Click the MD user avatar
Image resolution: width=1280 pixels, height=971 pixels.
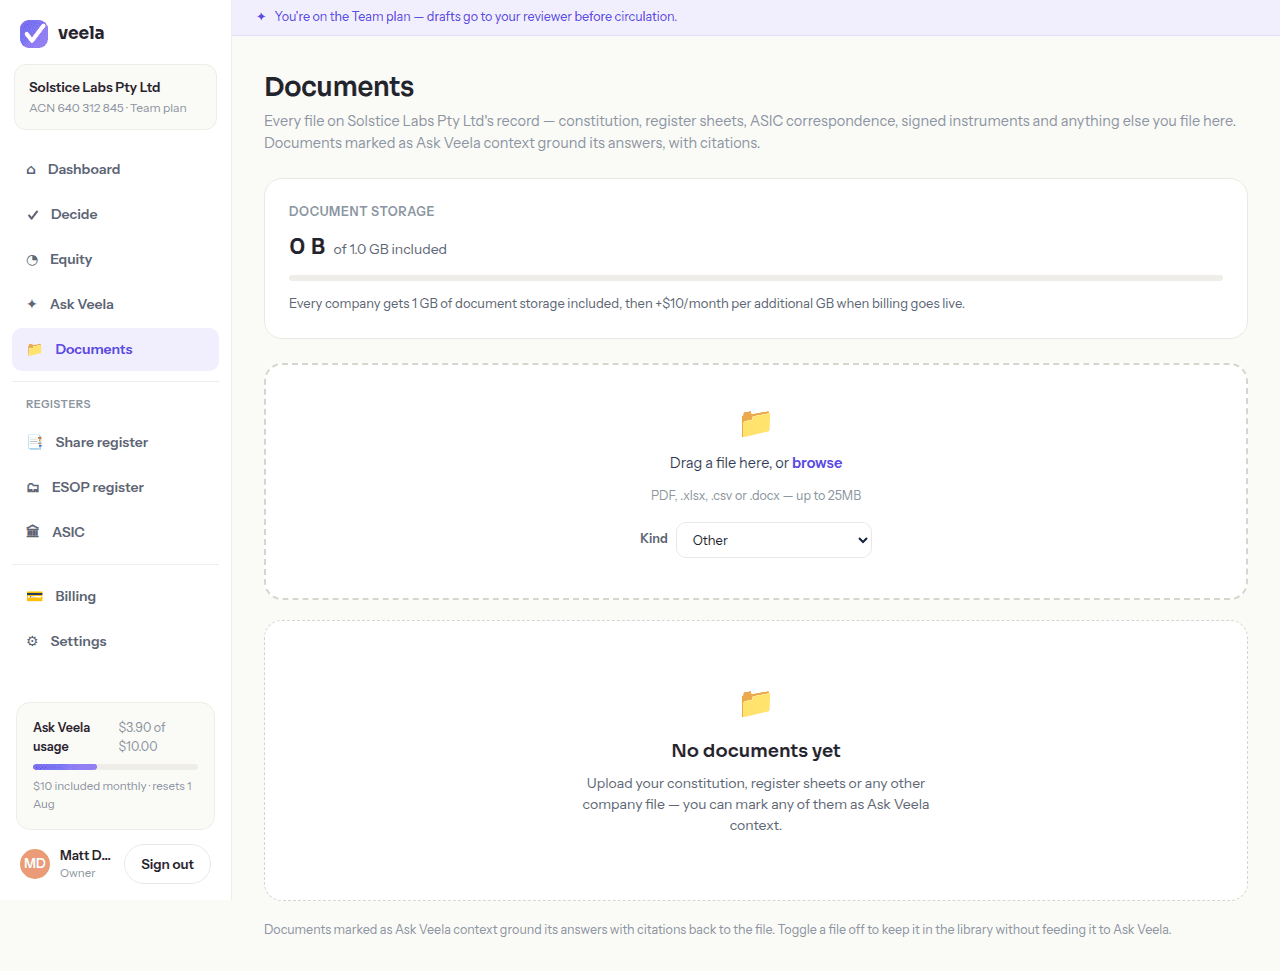(x=35, y=864)
